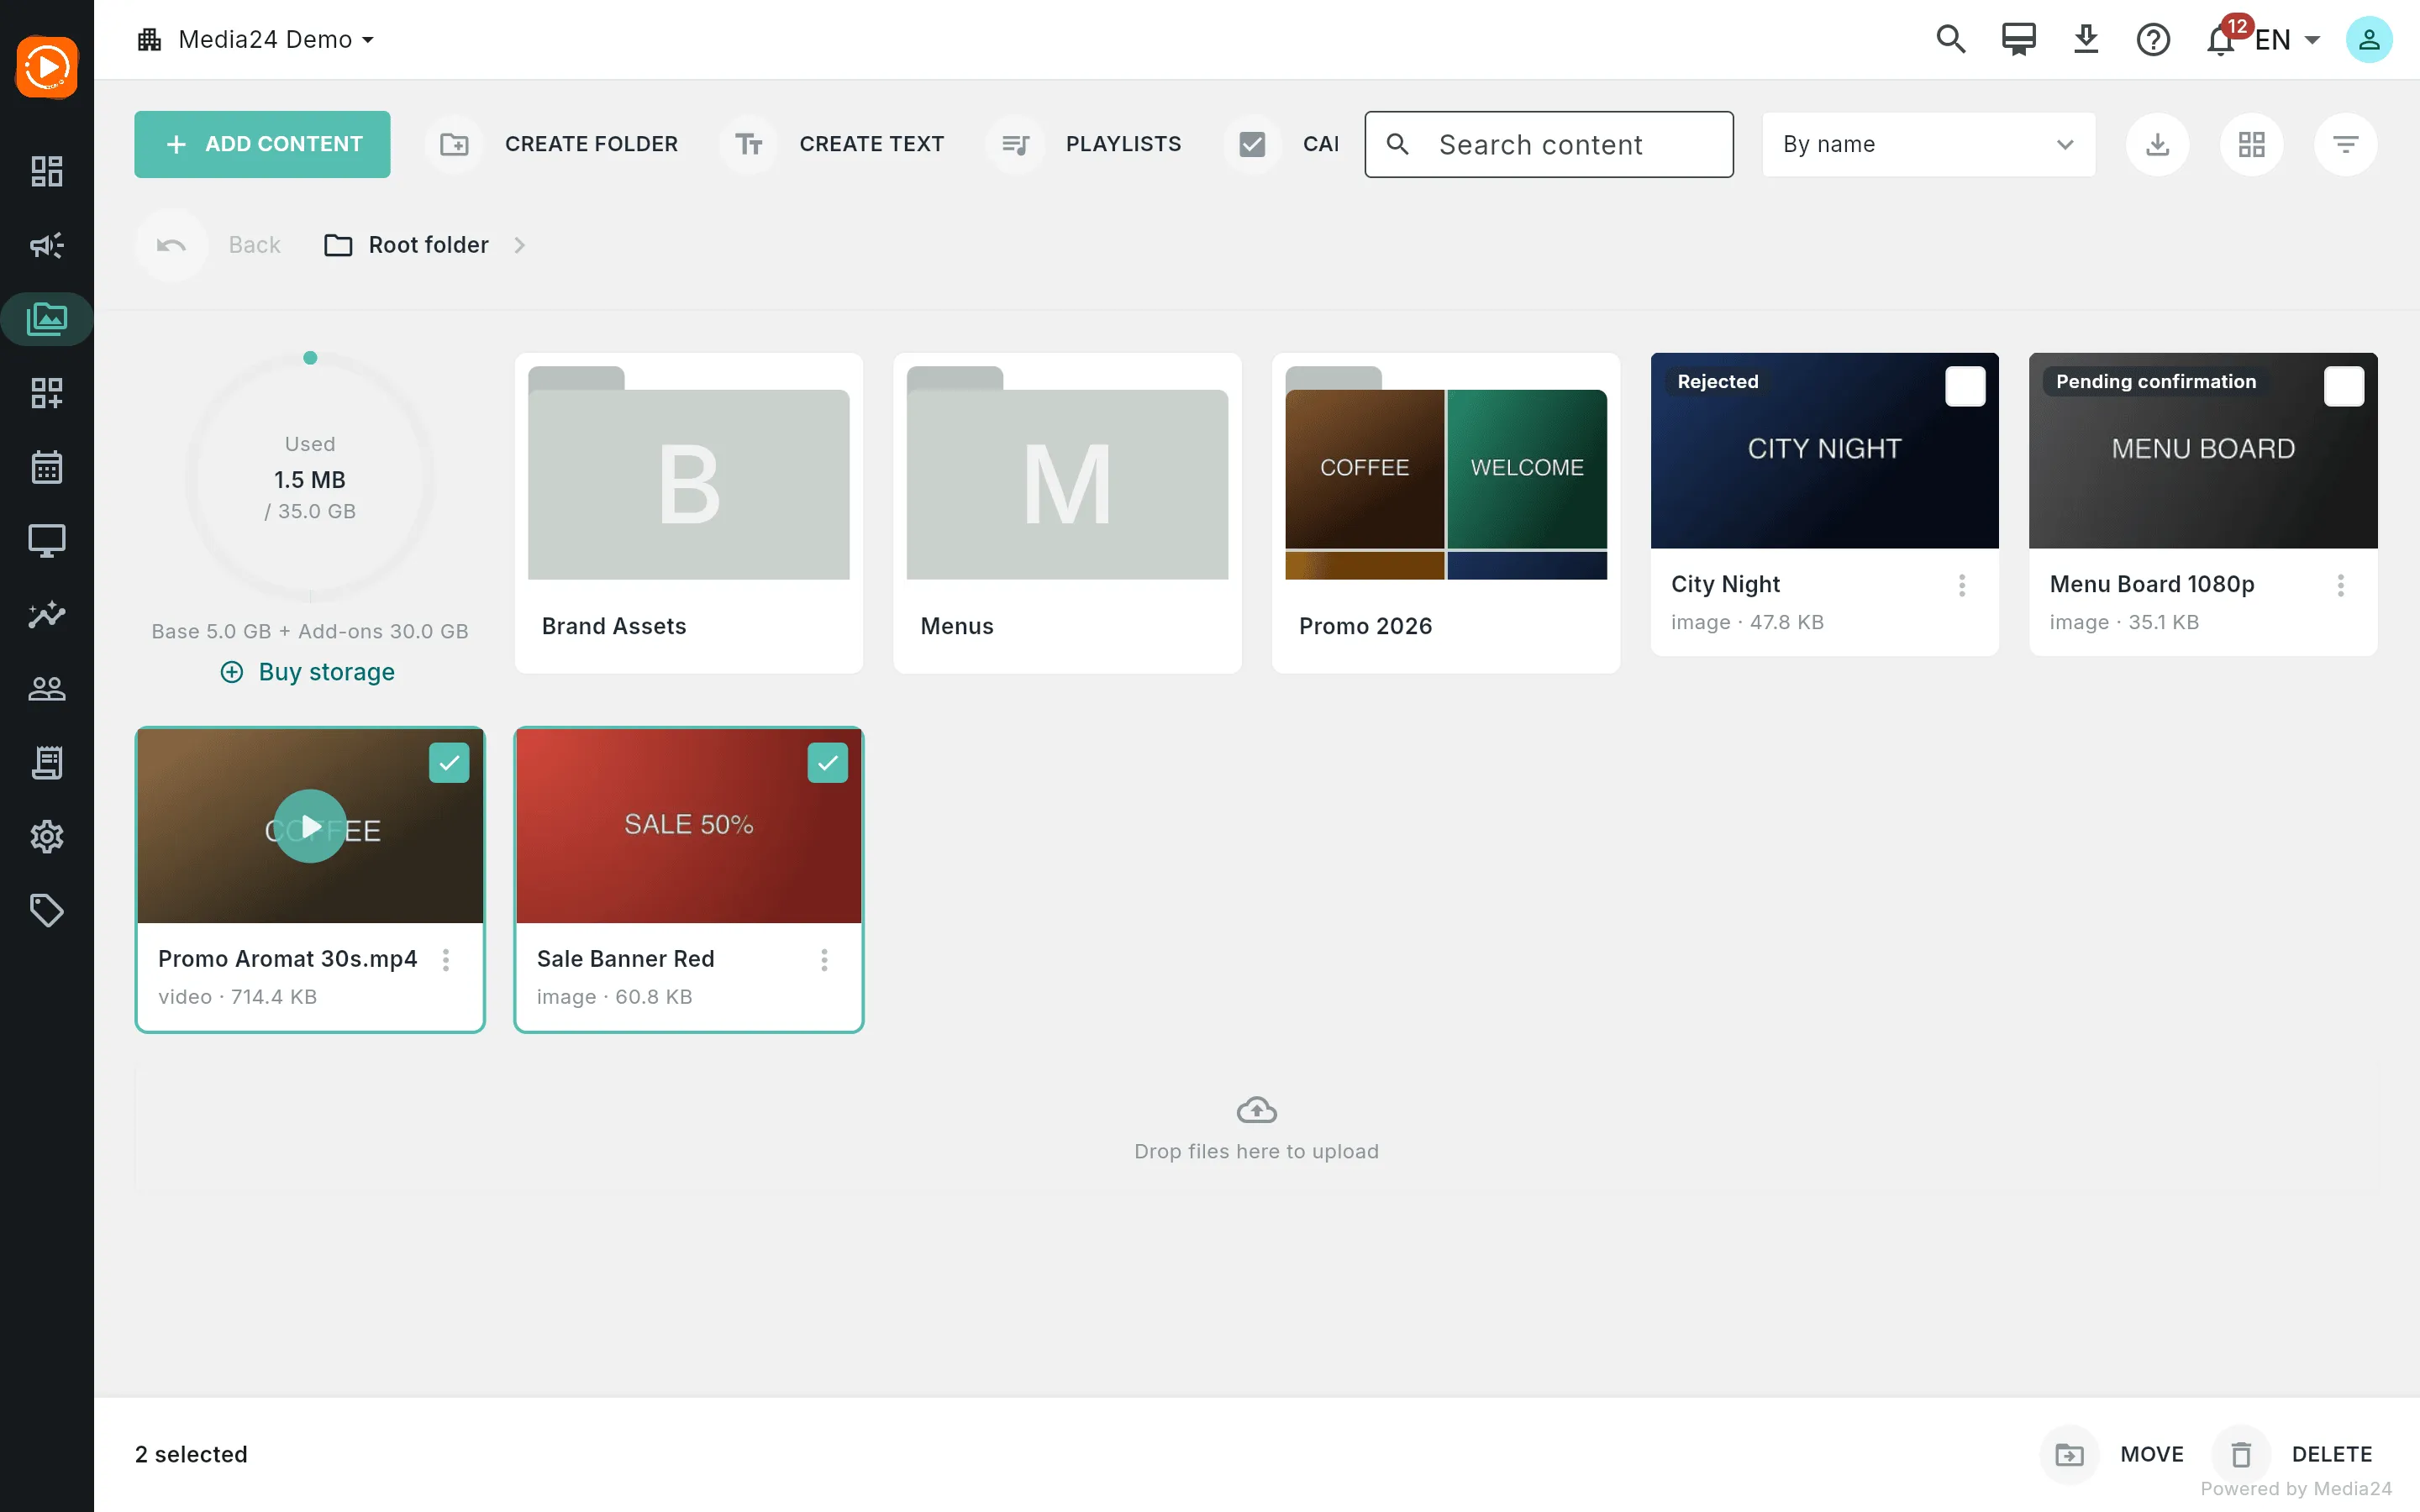Open the tags icon in sidebar
This screenshot has width=2420, height=1512.
click(x=46, y=910)
